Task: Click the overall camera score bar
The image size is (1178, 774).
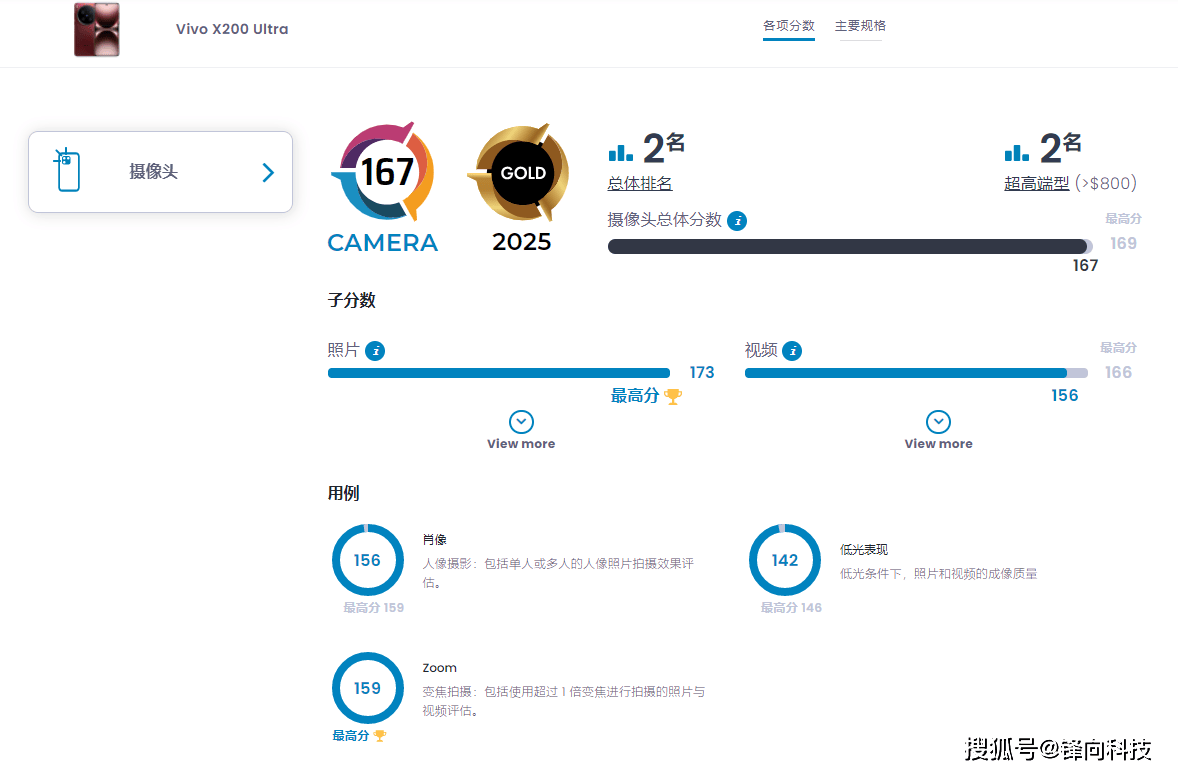Action: (850, 246)
